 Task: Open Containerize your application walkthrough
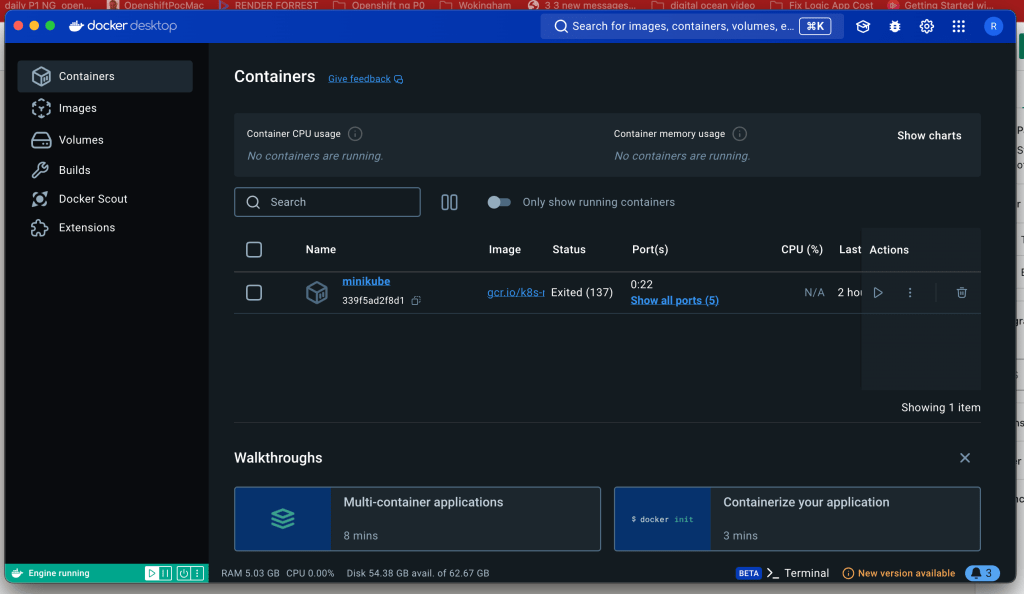797,519
